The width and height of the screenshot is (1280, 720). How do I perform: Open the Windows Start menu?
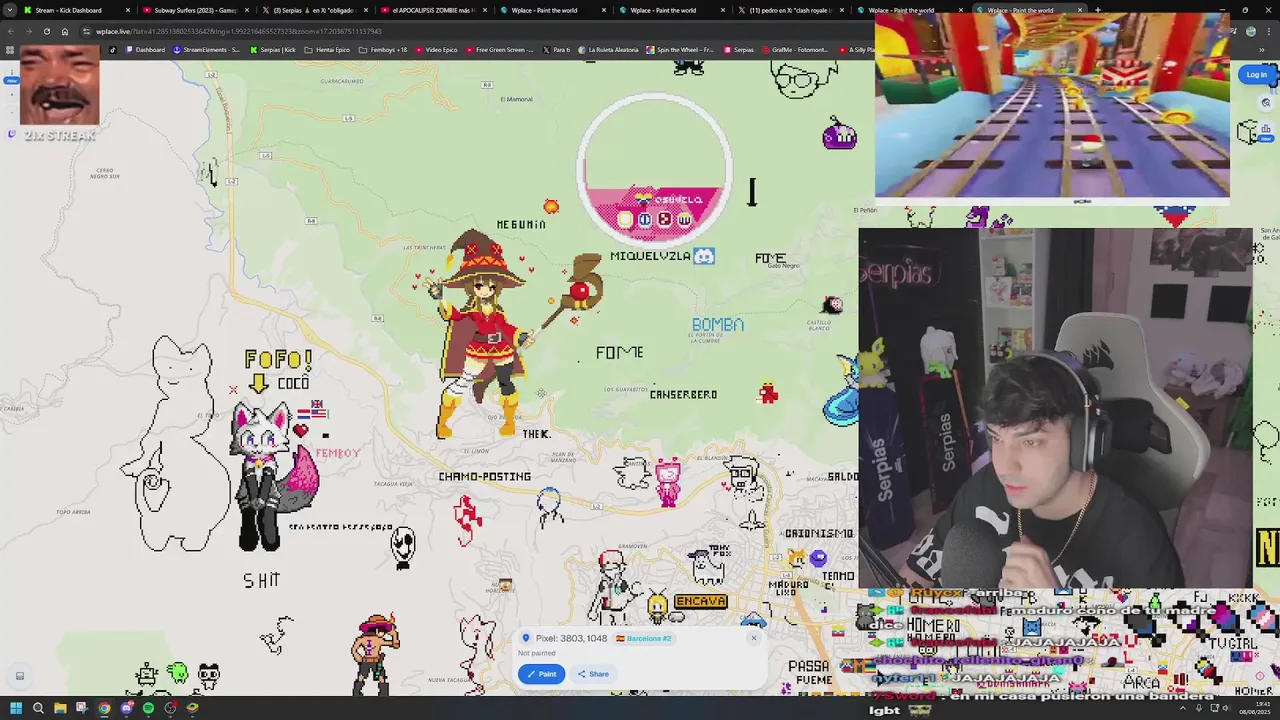15,708
